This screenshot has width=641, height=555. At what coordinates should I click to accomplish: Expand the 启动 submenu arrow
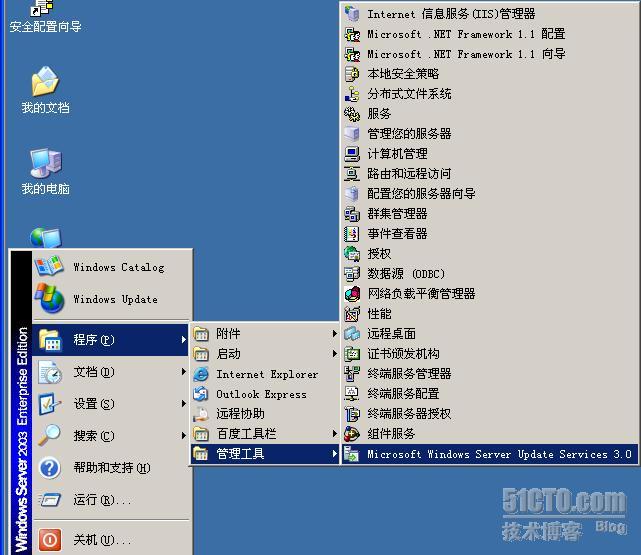(x=335, y=354)
